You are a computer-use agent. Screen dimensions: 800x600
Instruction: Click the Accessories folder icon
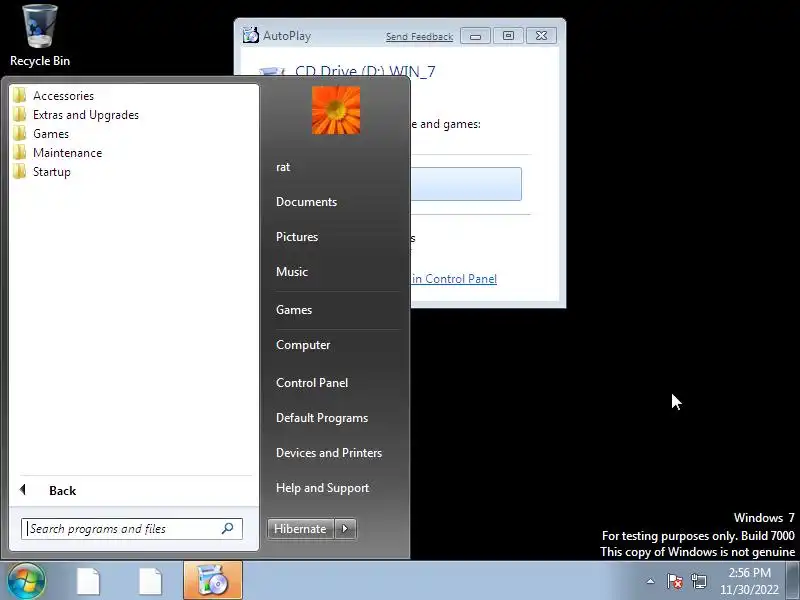pos(20,95)
